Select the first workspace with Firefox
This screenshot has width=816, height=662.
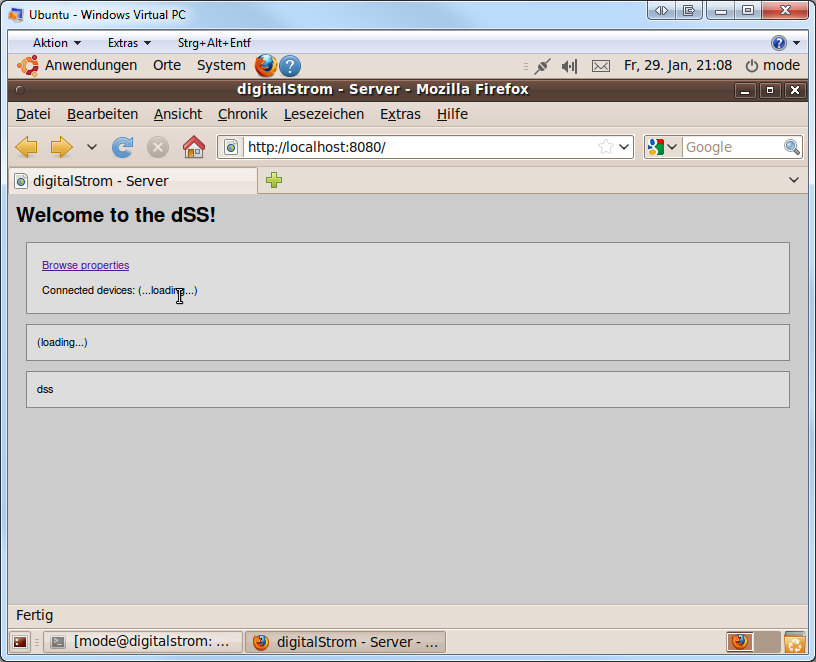740,642
